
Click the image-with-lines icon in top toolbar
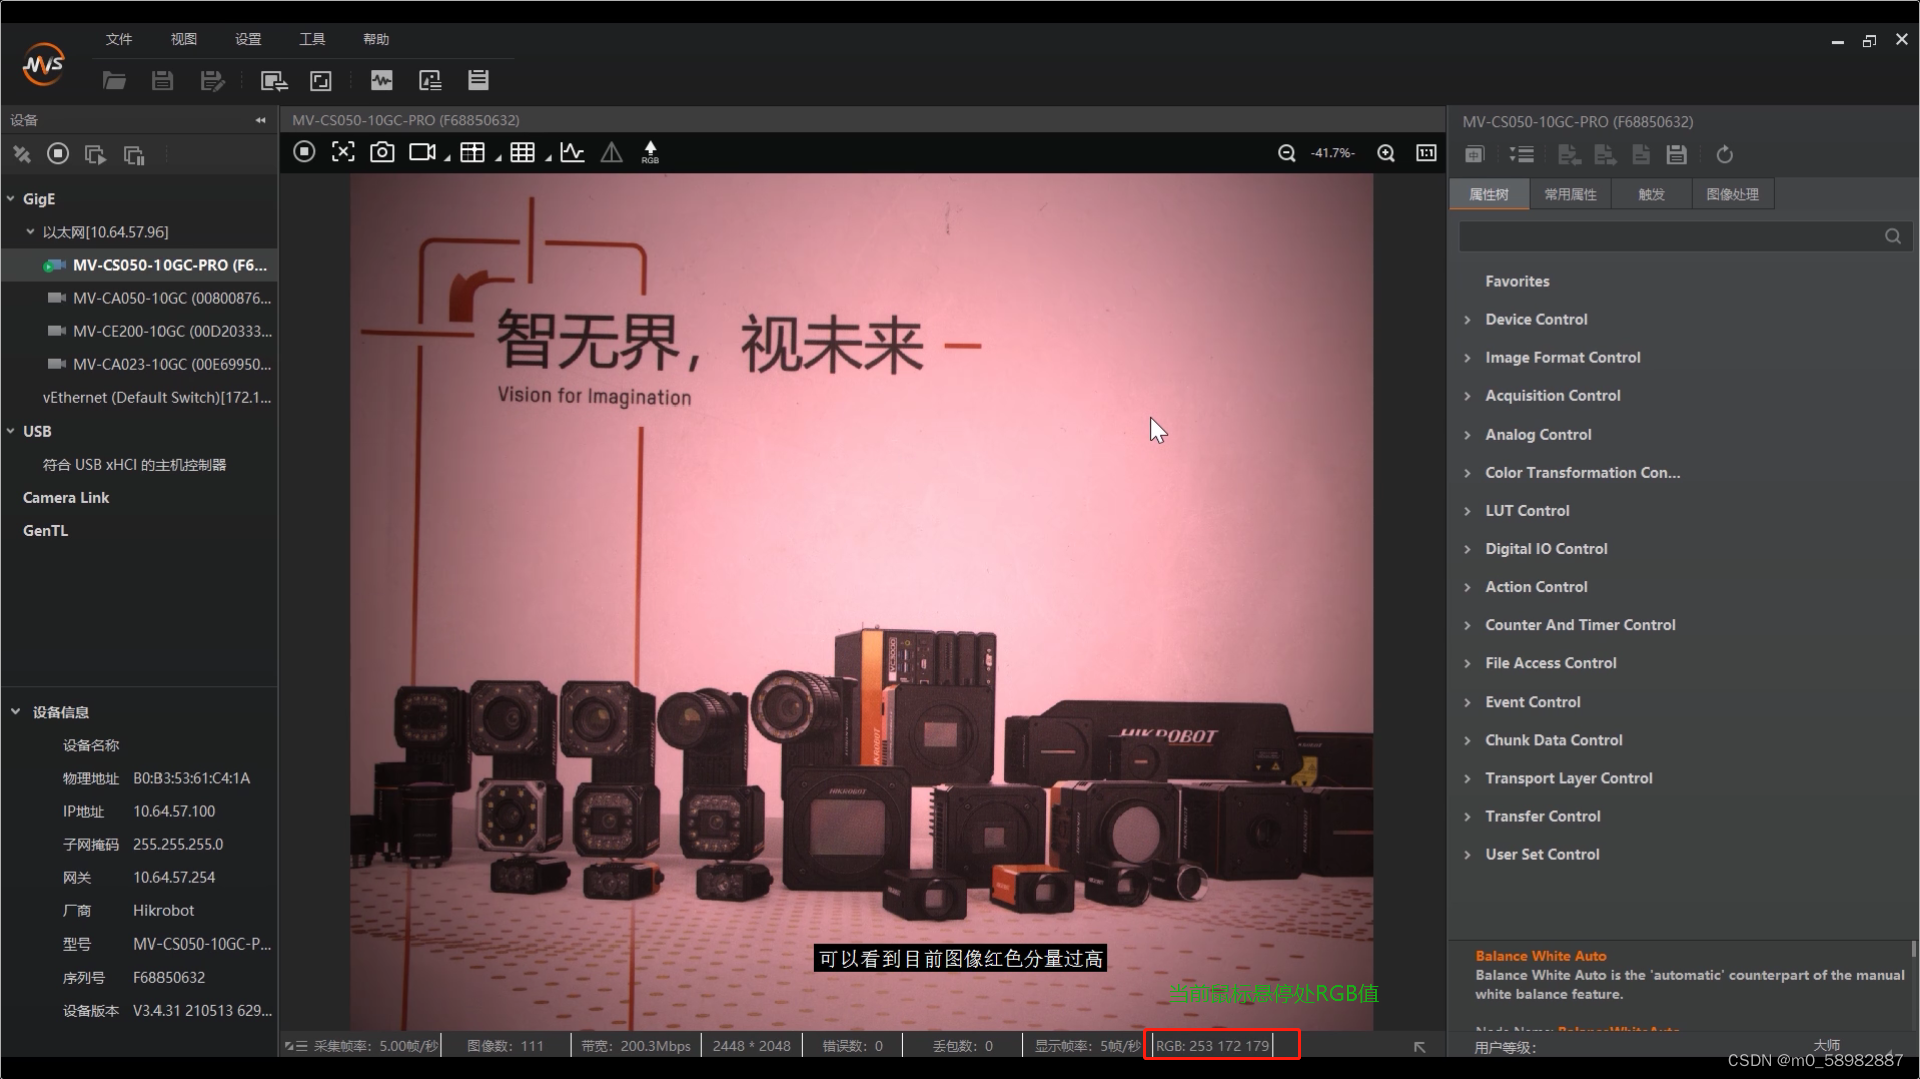coord(430,81)
